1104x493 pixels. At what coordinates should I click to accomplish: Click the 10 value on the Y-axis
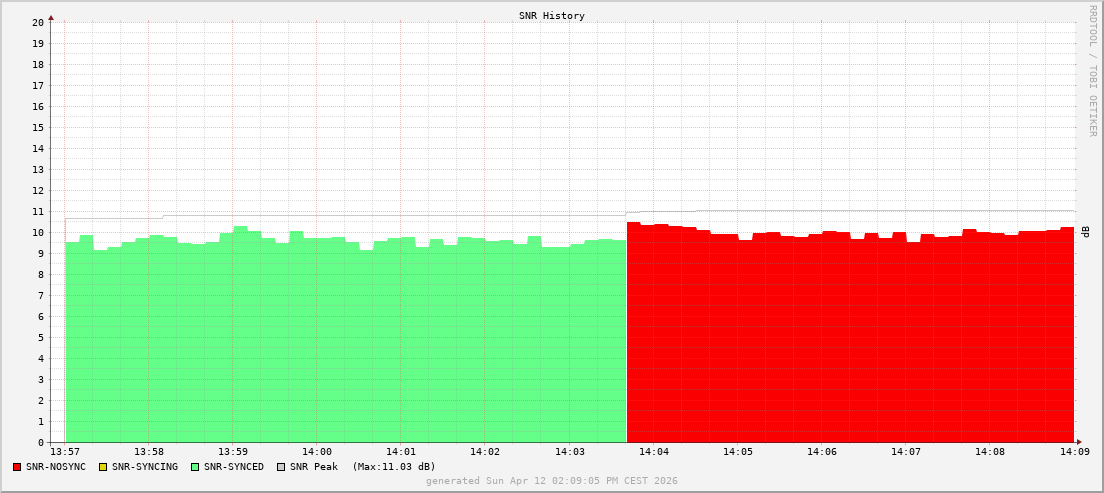[38, 232]
